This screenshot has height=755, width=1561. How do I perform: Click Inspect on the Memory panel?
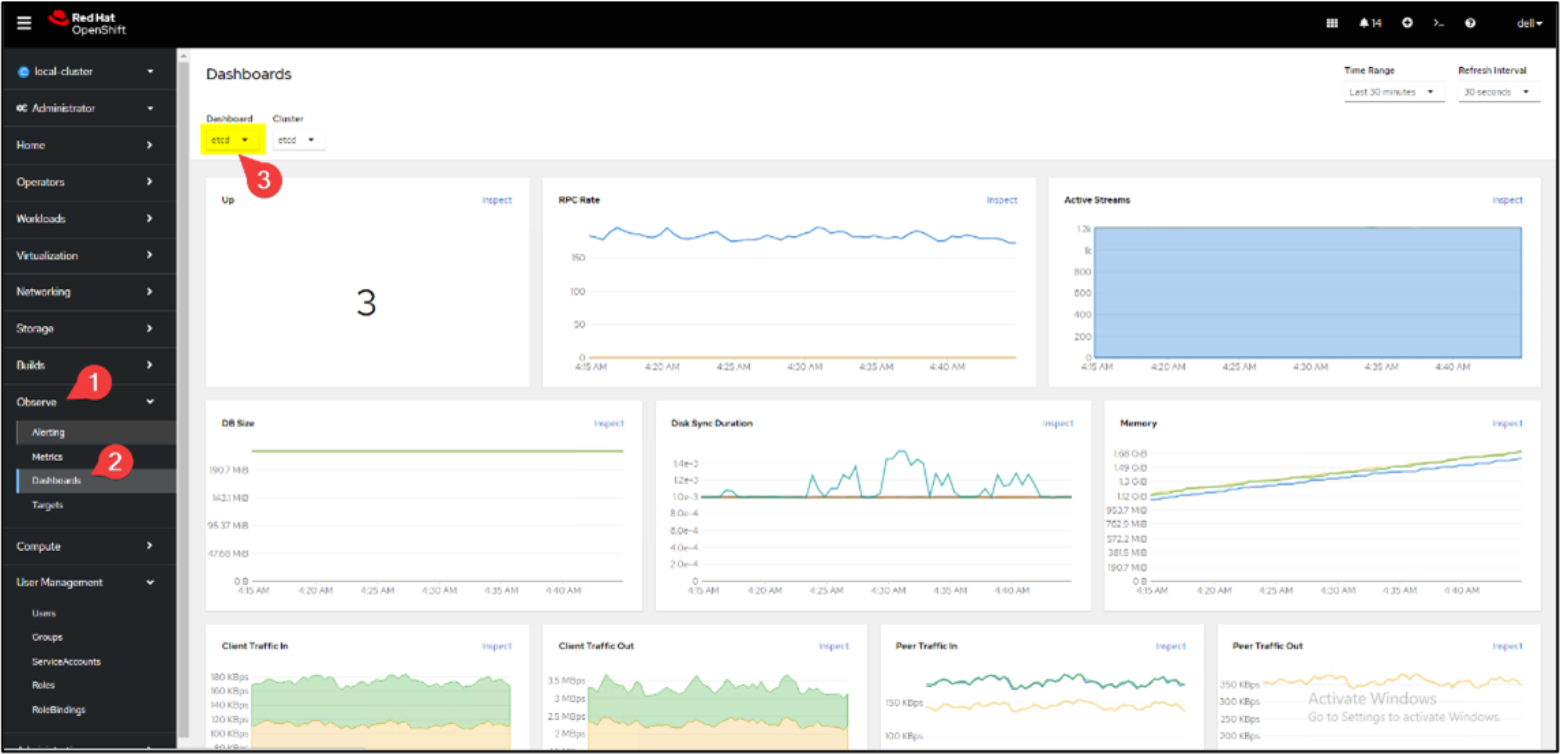[x=1508, y=423]
